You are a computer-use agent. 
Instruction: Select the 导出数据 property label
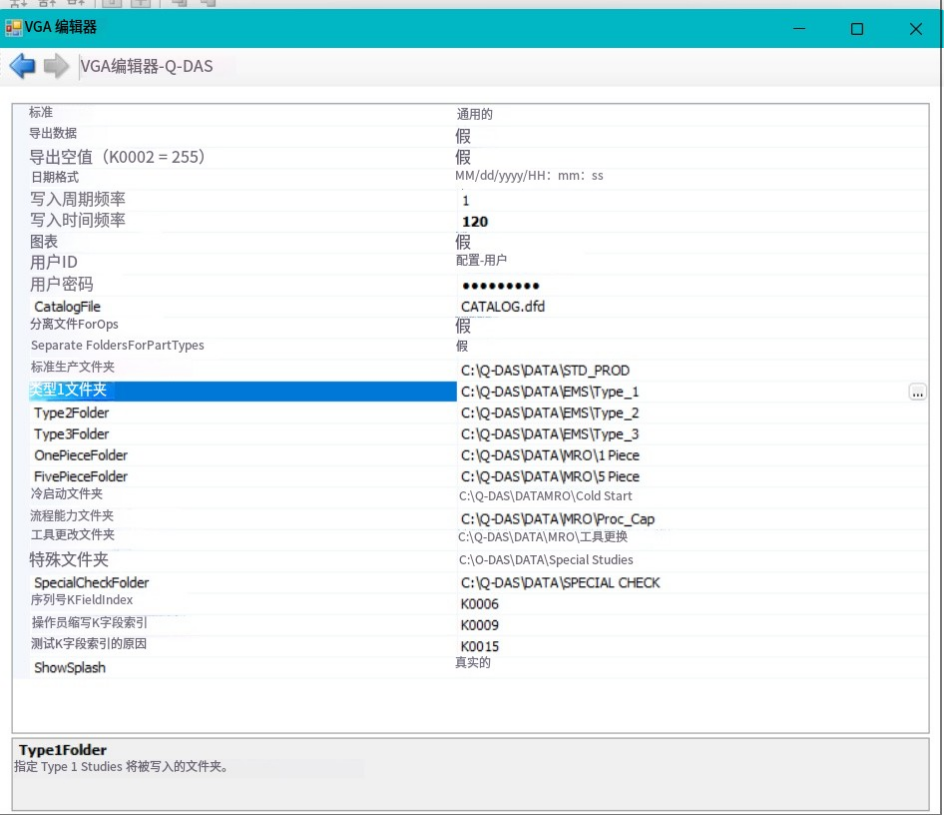(x=53, y=133)
